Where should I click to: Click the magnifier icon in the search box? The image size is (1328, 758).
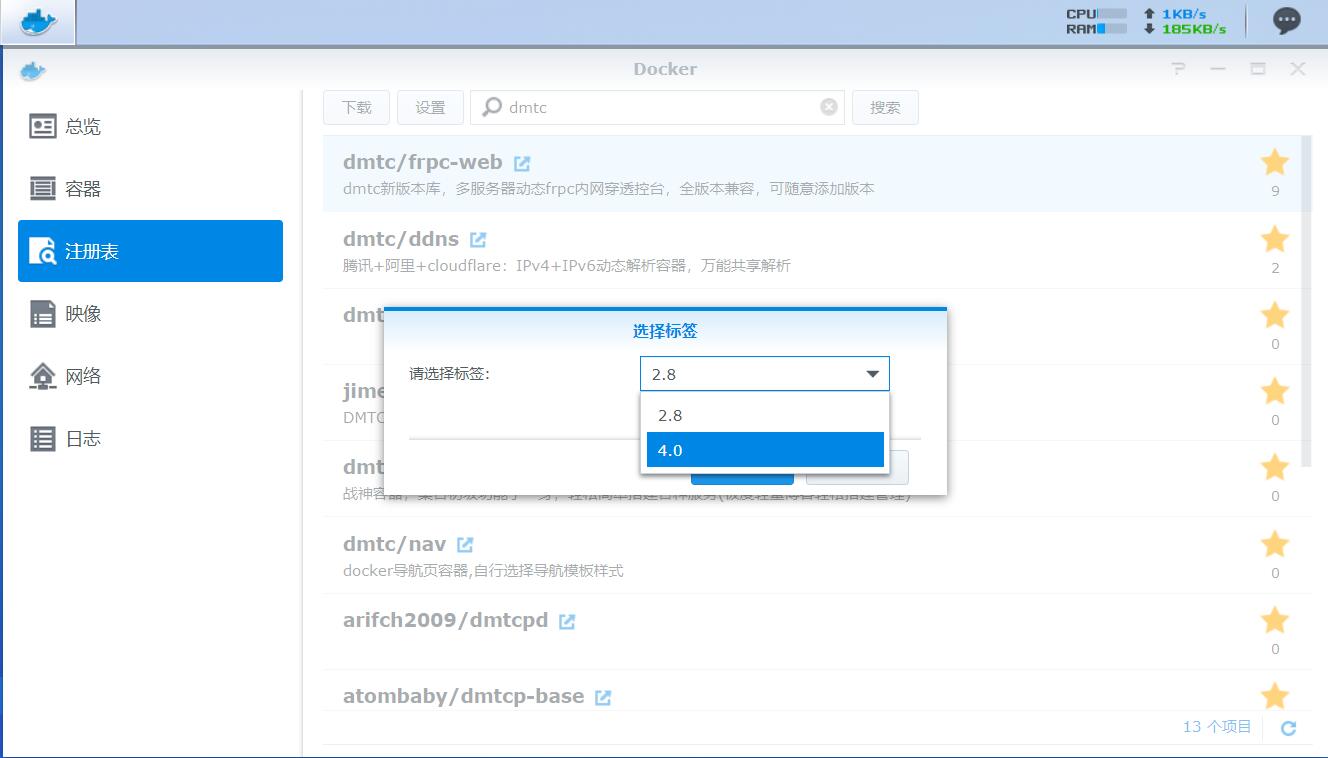click(x=492, y=107)
